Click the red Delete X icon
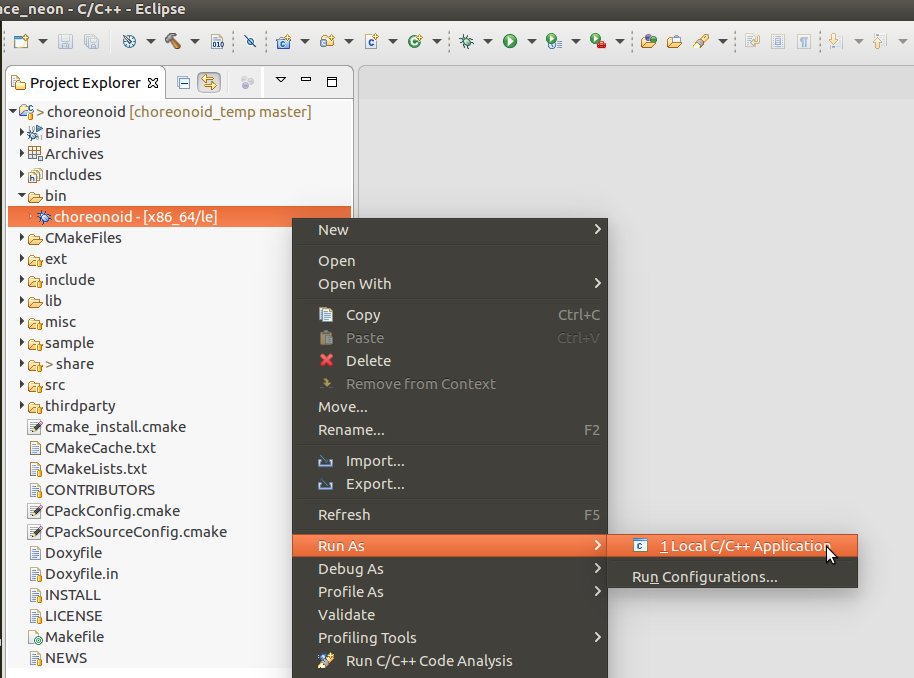The image size is (914, 678). 326,361
